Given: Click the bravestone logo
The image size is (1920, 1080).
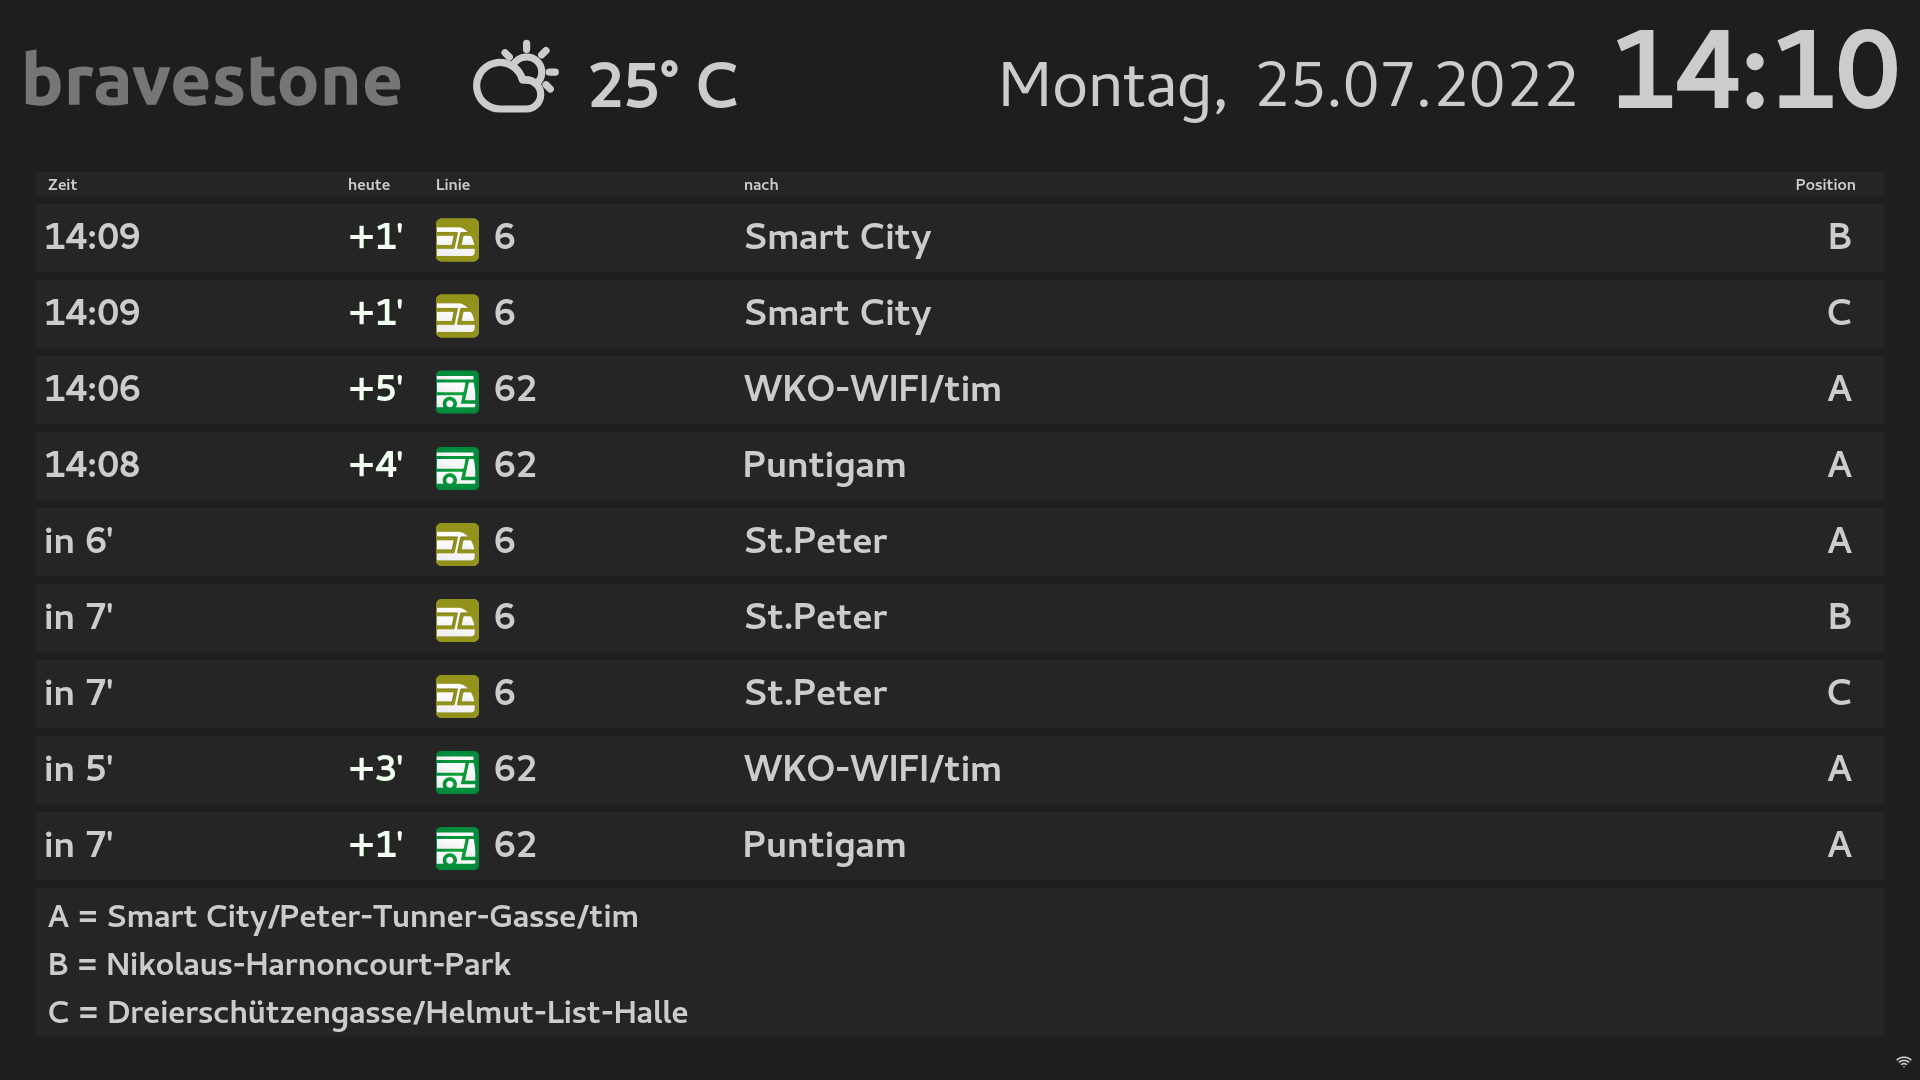Looking at the screenshot, I should (212, 80).
